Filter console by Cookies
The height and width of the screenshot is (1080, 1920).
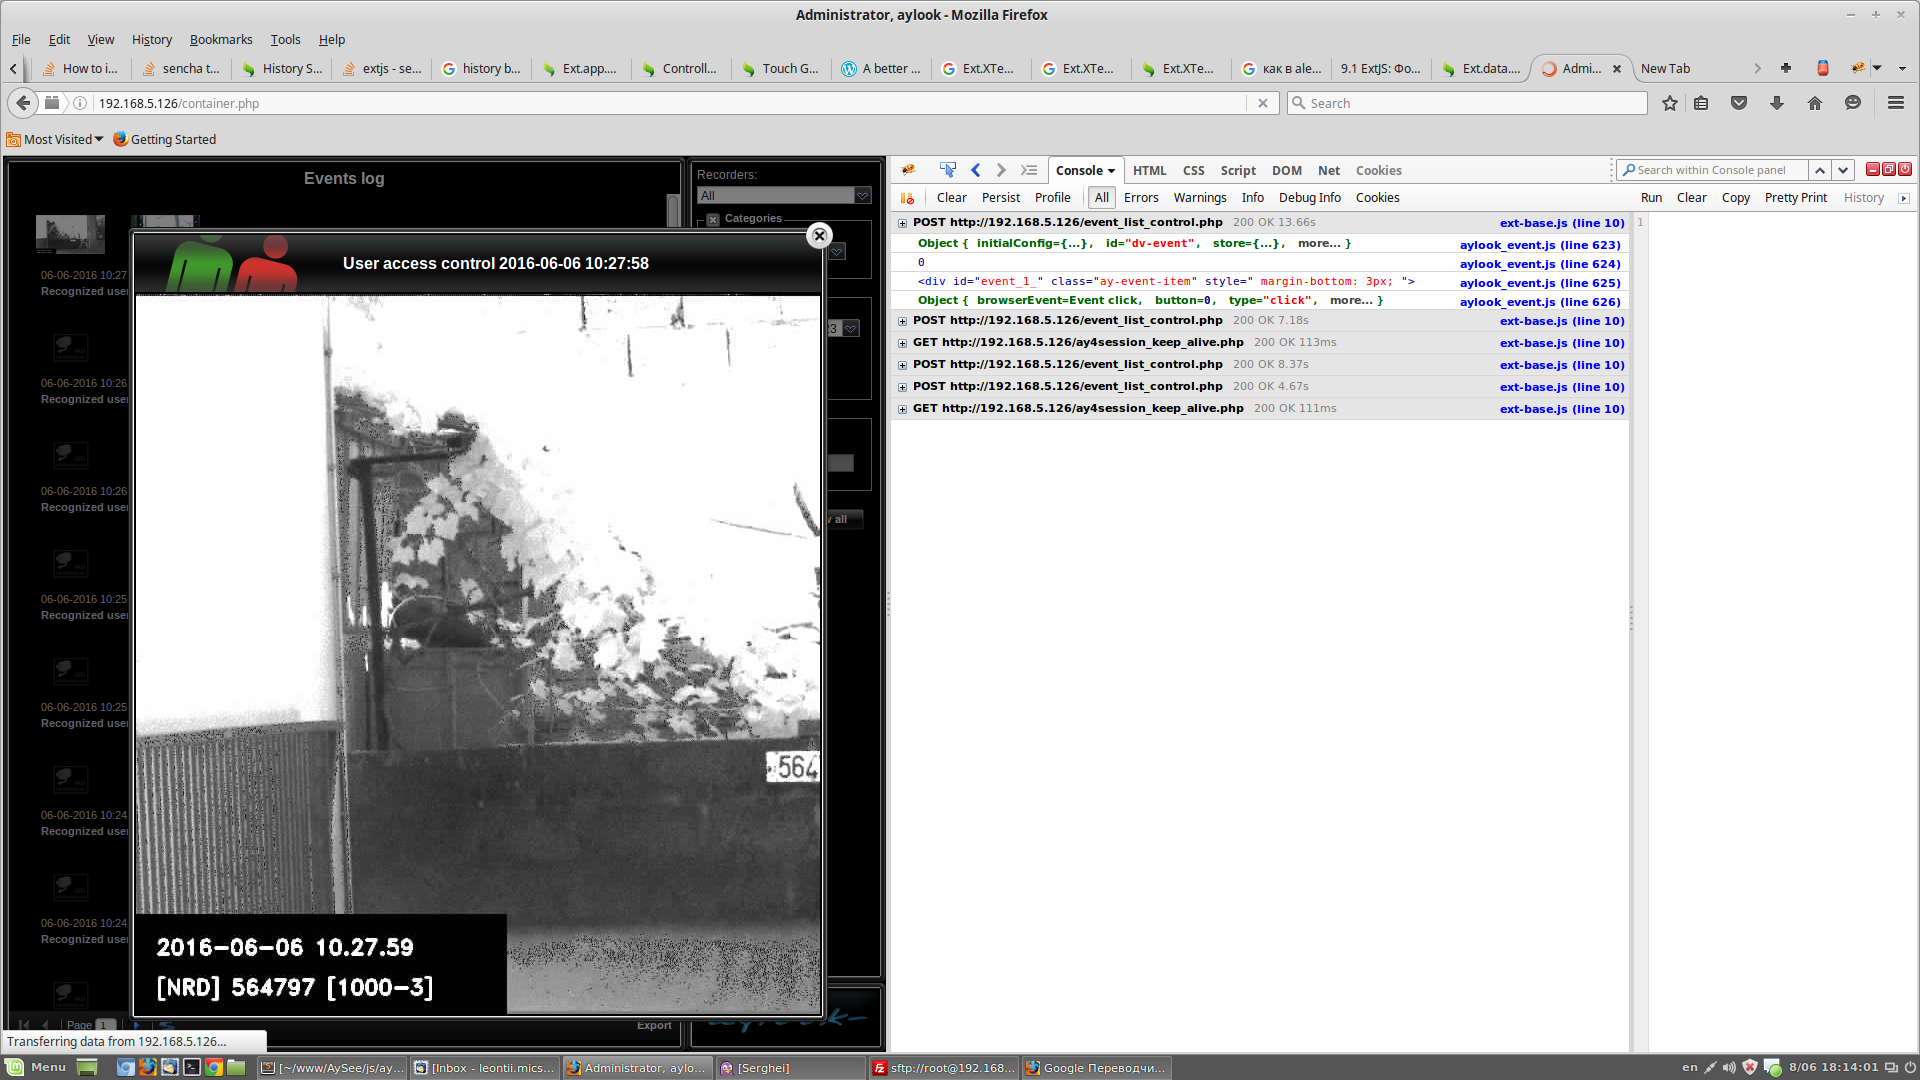(1377, 198)
